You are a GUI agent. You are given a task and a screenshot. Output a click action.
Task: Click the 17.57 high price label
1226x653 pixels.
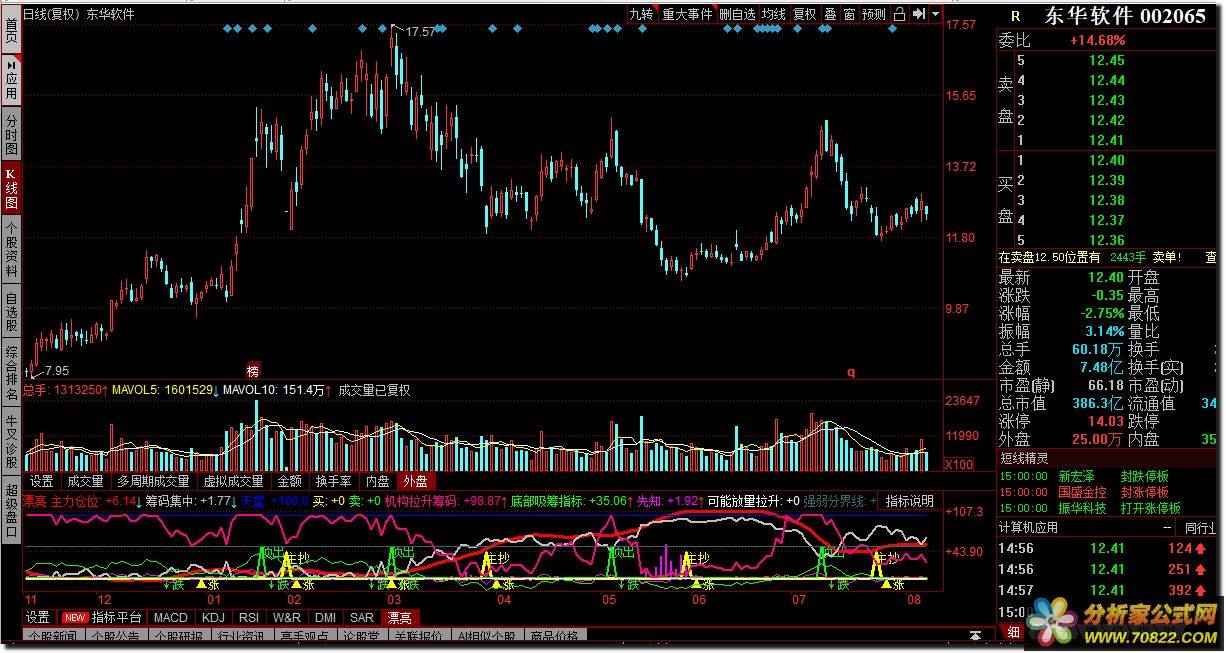tap(421, 32)
